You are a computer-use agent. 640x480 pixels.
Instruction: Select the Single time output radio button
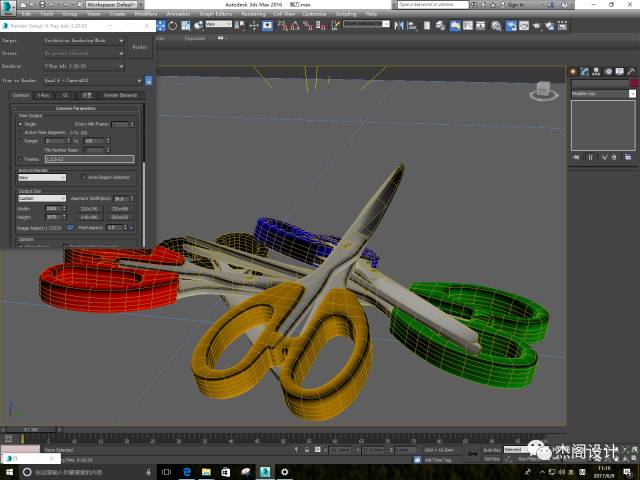click(x=20, y=124)
